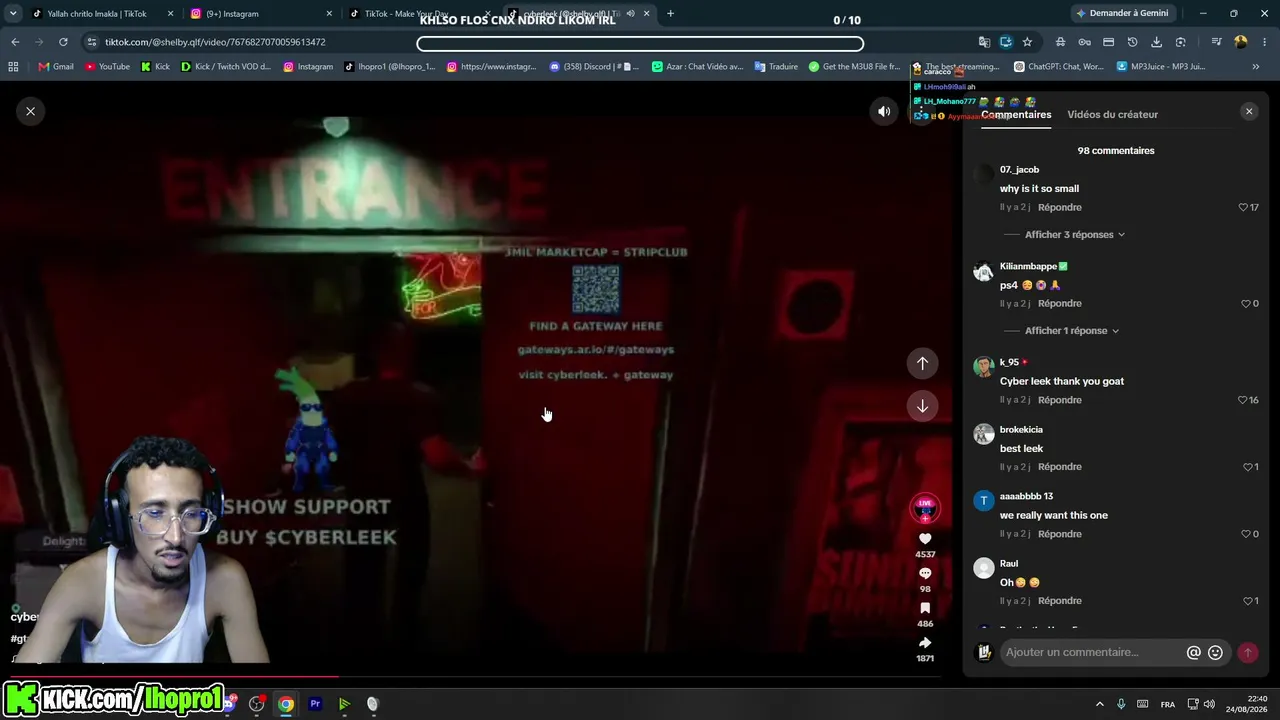This screenshot has height=720, width=1280.
Task: Reply to aaaabbbb 13's comment
Action: tap(1060, 534)
